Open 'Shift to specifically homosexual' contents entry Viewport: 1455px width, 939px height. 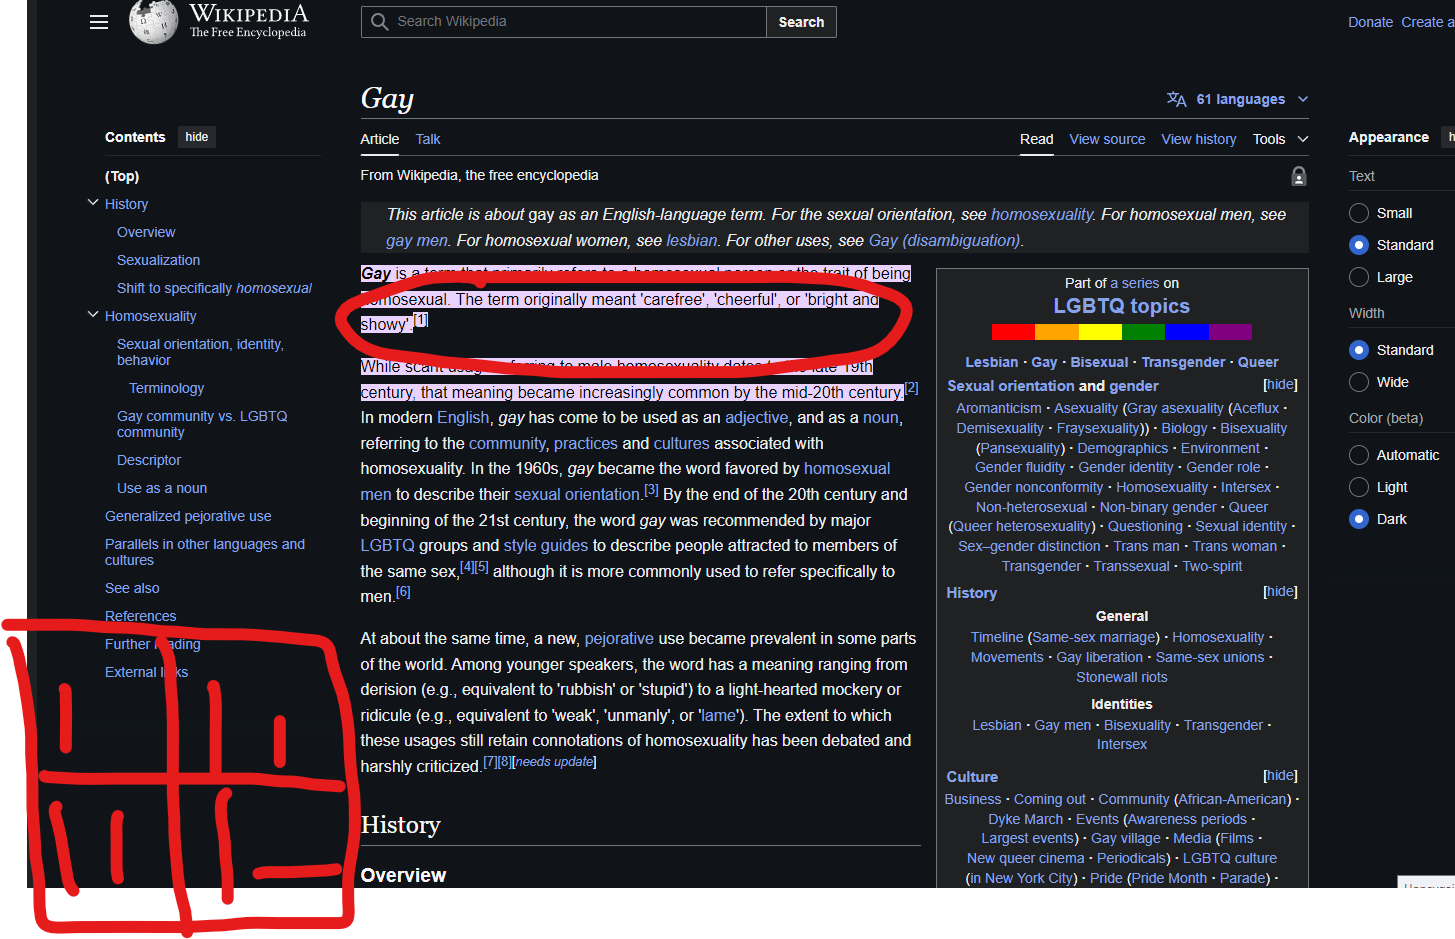coord(214,288)
